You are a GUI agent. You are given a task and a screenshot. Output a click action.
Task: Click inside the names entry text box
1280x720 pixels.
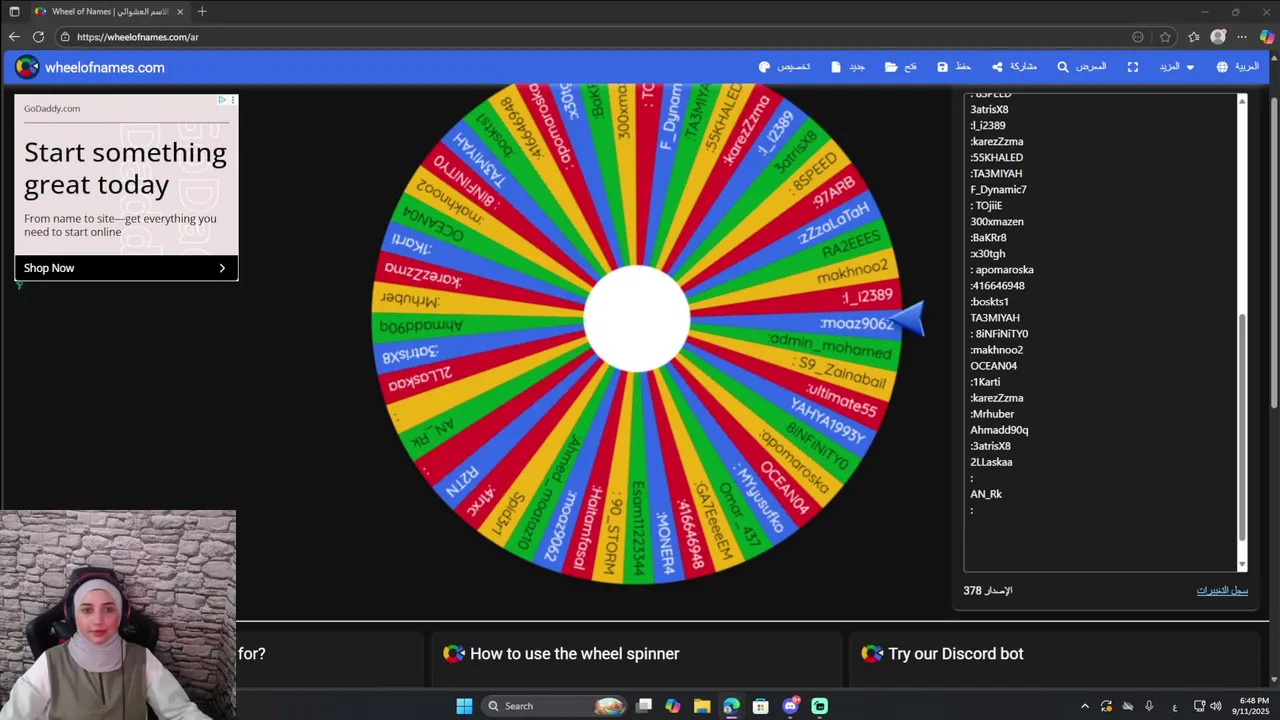click(1100, 332)
